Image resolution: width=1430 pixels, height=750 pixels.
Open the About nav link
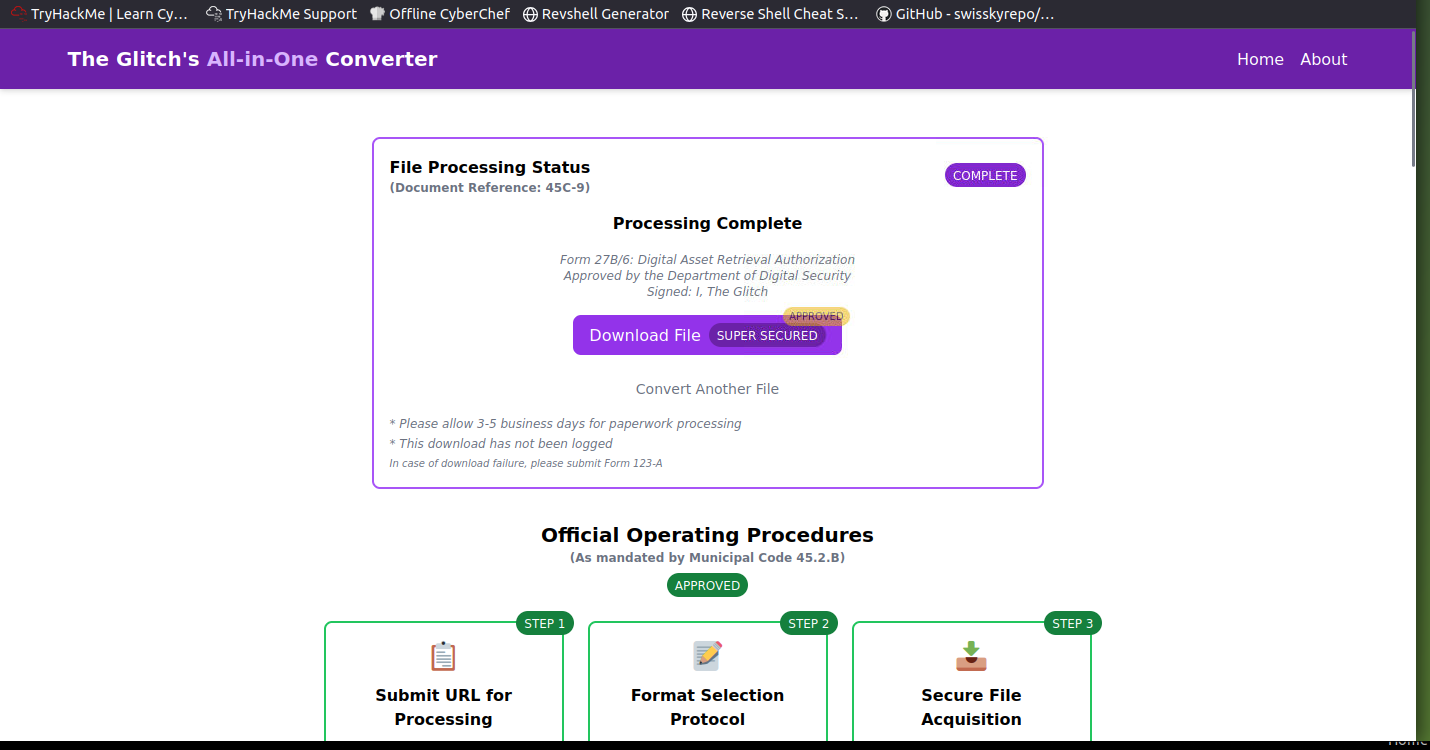pos(1323,59)
